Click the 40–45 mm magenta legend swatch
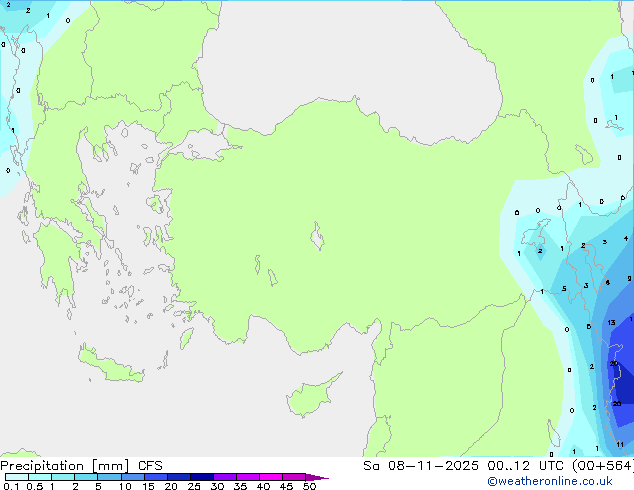Image resolution: width=634 pixels, height=490 pixels. (x=271, y=477)
